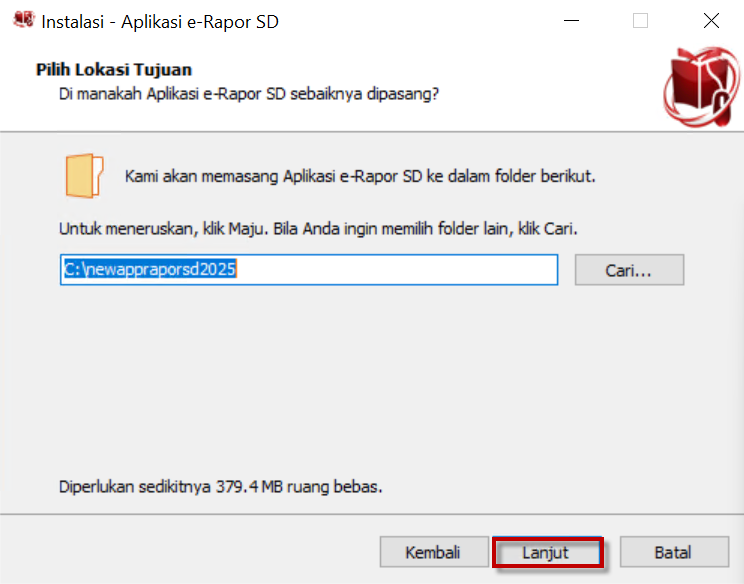Click the greyed-out maximize button

[x=641, y=21]
